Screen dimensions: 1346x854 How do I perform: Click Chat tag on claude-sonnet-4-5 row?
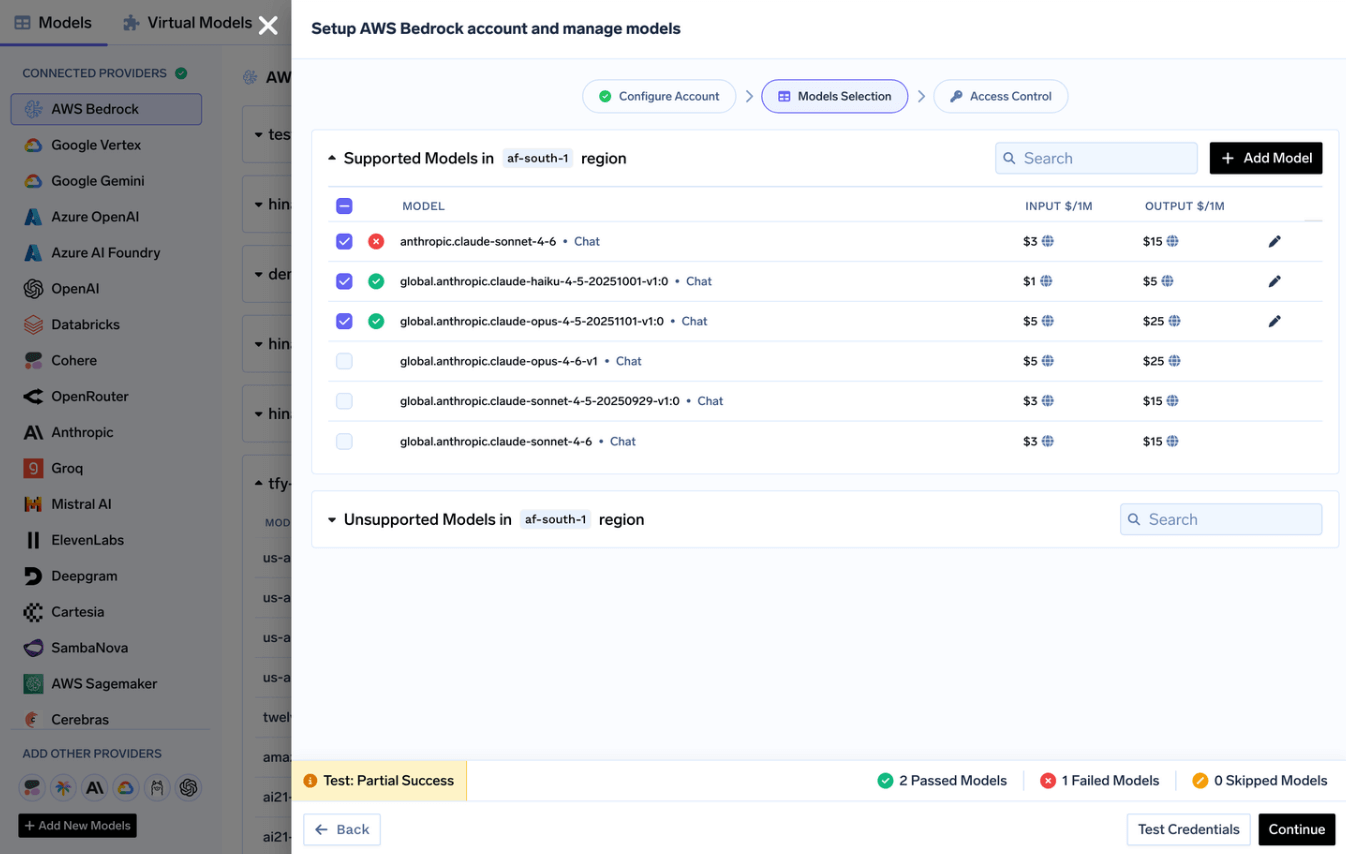click(710, 401)
